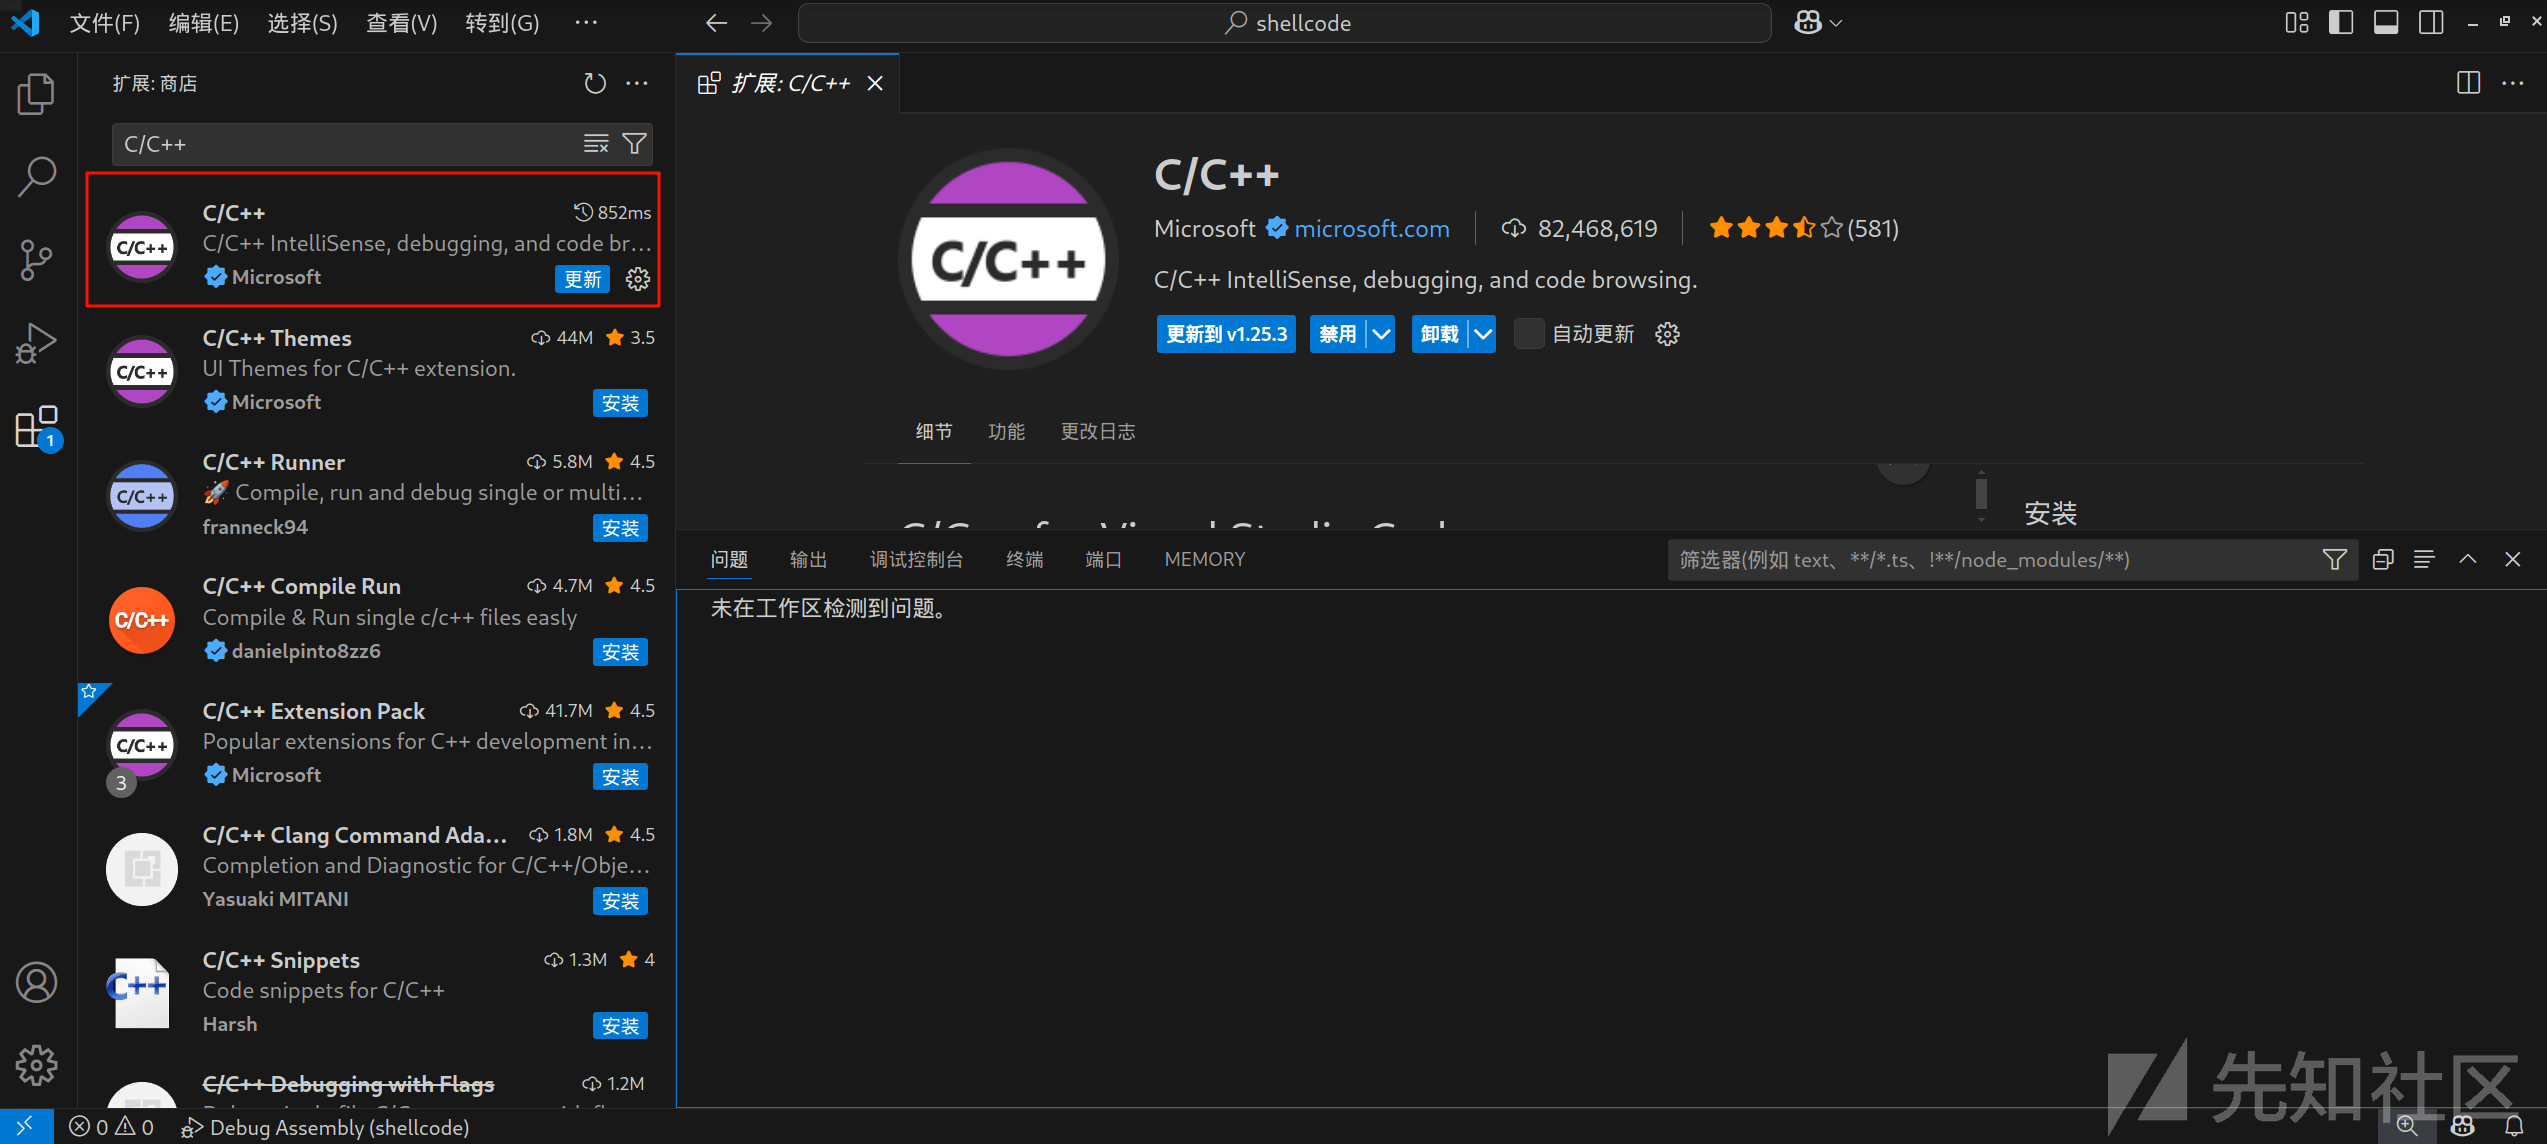Open the problems panel filter funnel
2547x1144 pixels.
point(2334,560)
